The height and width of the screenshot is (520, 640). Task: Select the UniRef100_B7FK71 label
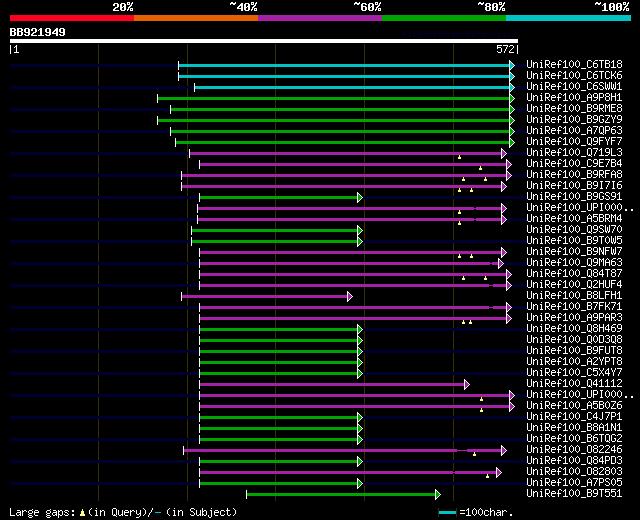(574, 307)
